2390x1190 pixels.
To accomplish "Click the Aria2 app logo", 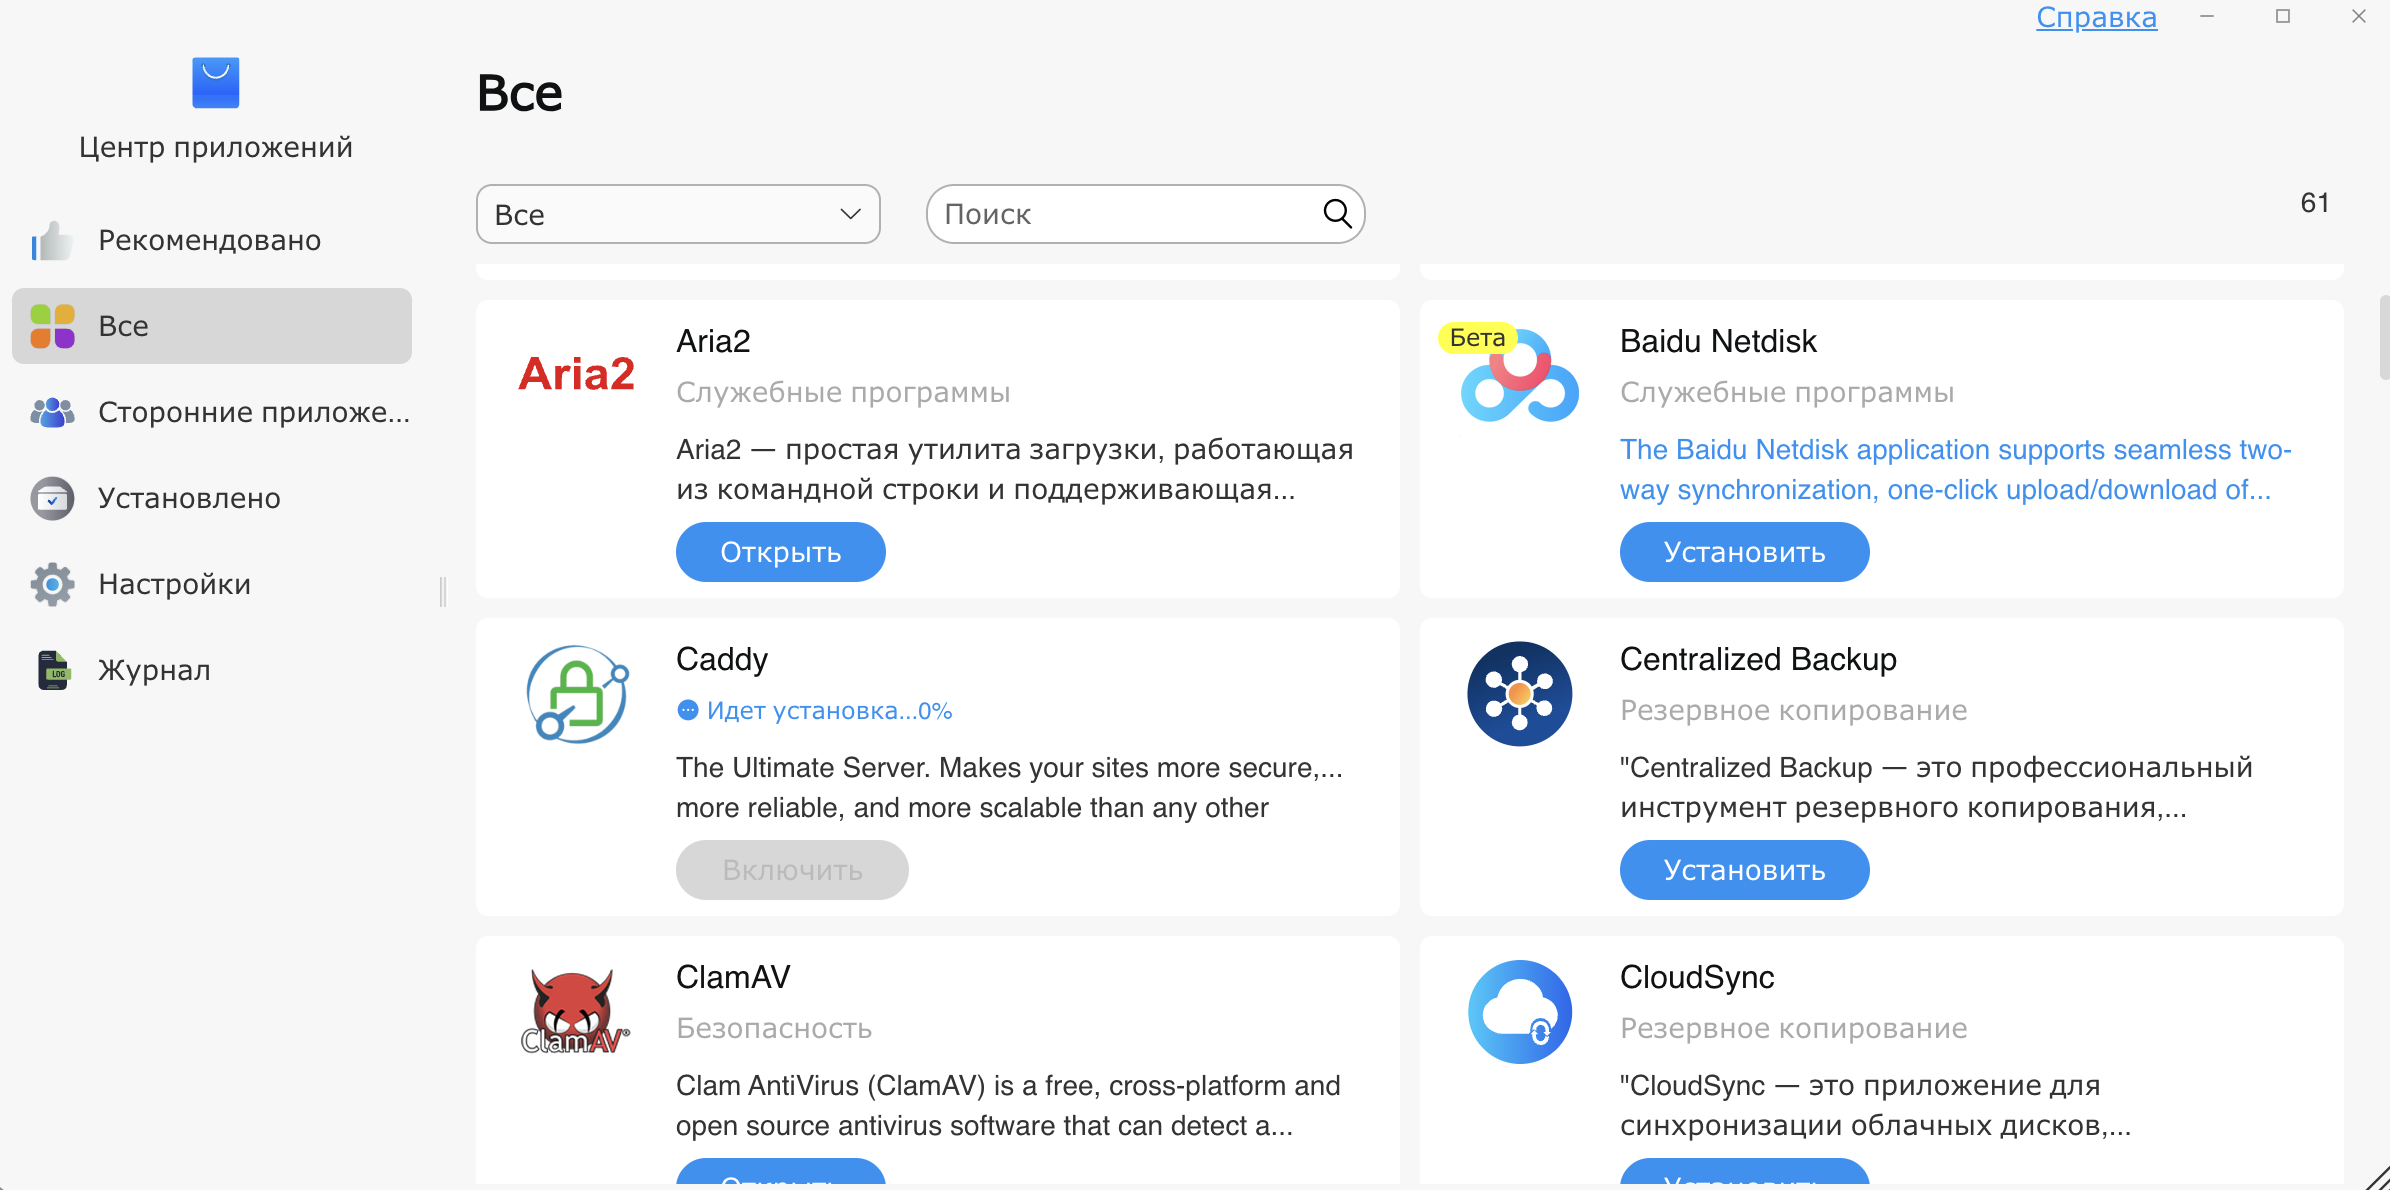I will coord(576,374).
